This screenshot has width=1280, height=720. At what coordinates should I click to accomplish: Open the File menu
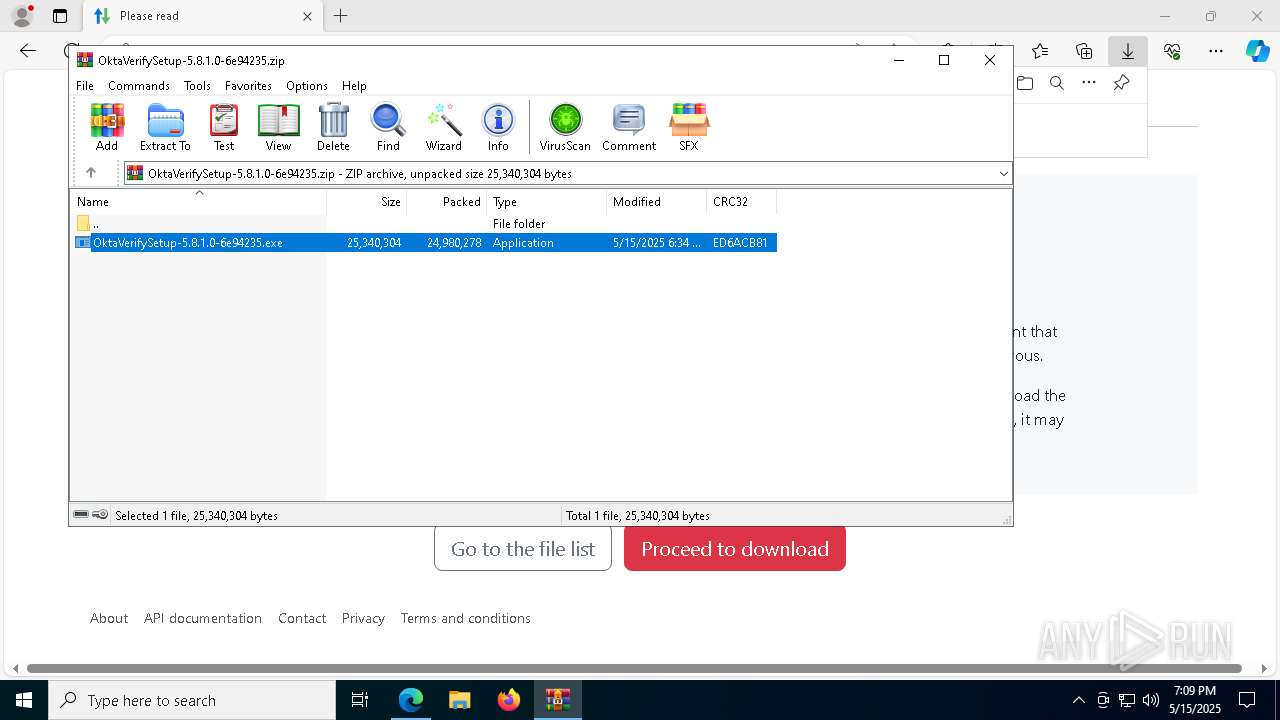coord(85,86)
